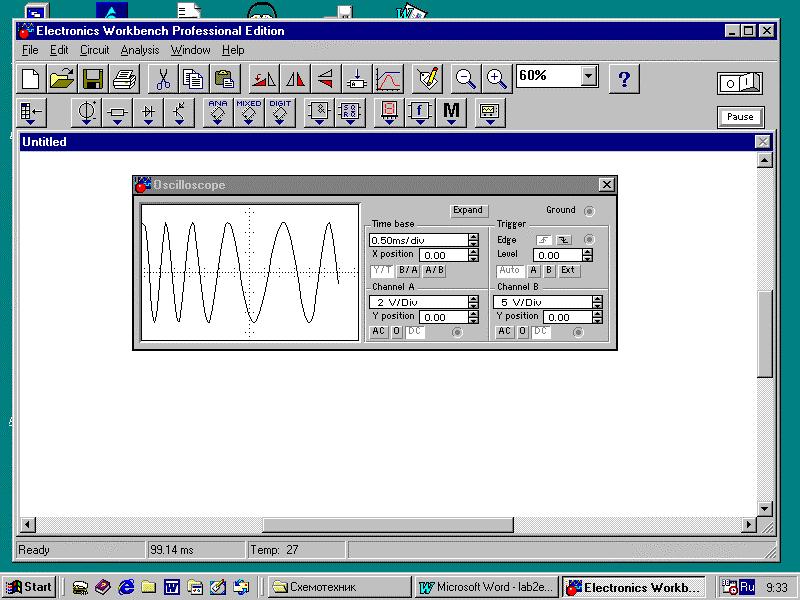
Task: Decrease Channel B V/Div stepper
Action: pos(597,306)
